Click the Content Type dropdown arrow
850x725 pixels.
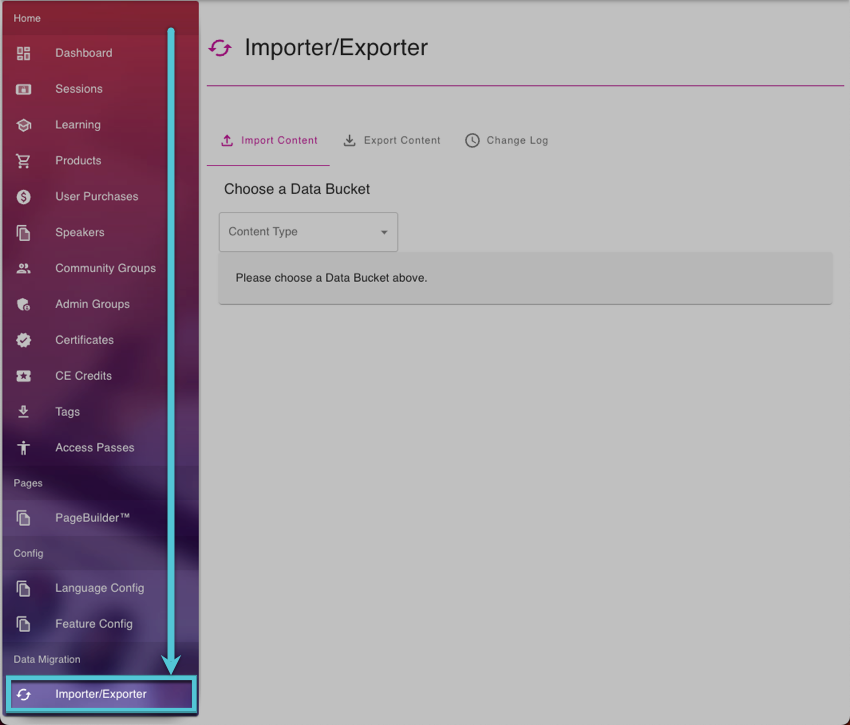tap(384, 232)
